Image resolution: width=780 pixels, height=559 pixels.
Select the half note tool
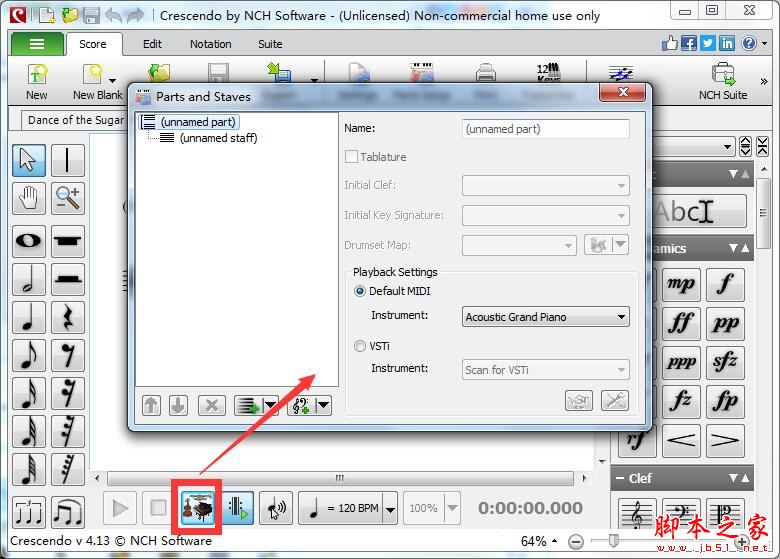[x=29, y=280]
